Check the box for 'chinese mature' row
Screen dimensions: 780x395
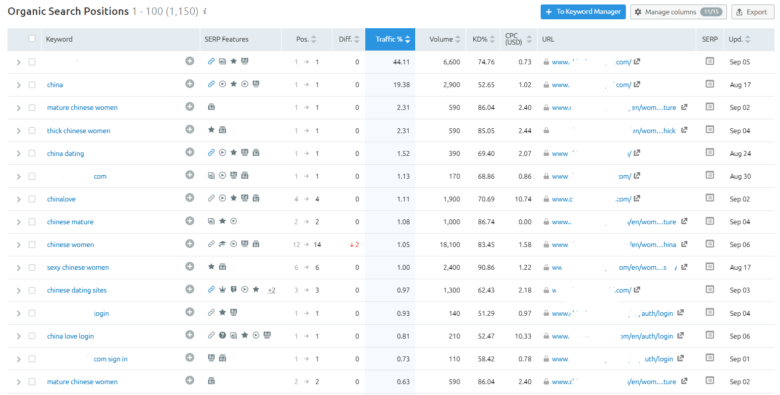32,222
